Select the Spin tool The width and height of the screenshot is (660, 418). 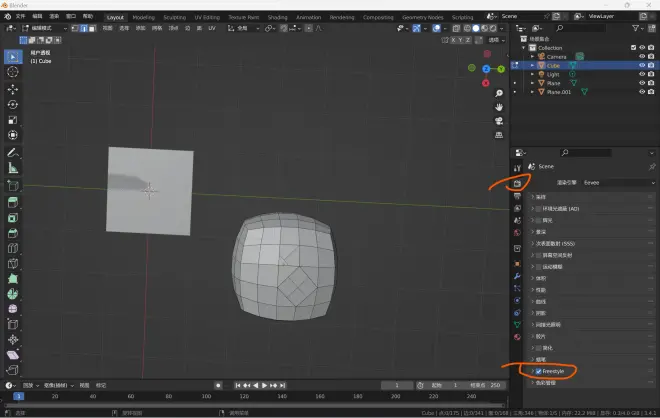click(13, 294)
